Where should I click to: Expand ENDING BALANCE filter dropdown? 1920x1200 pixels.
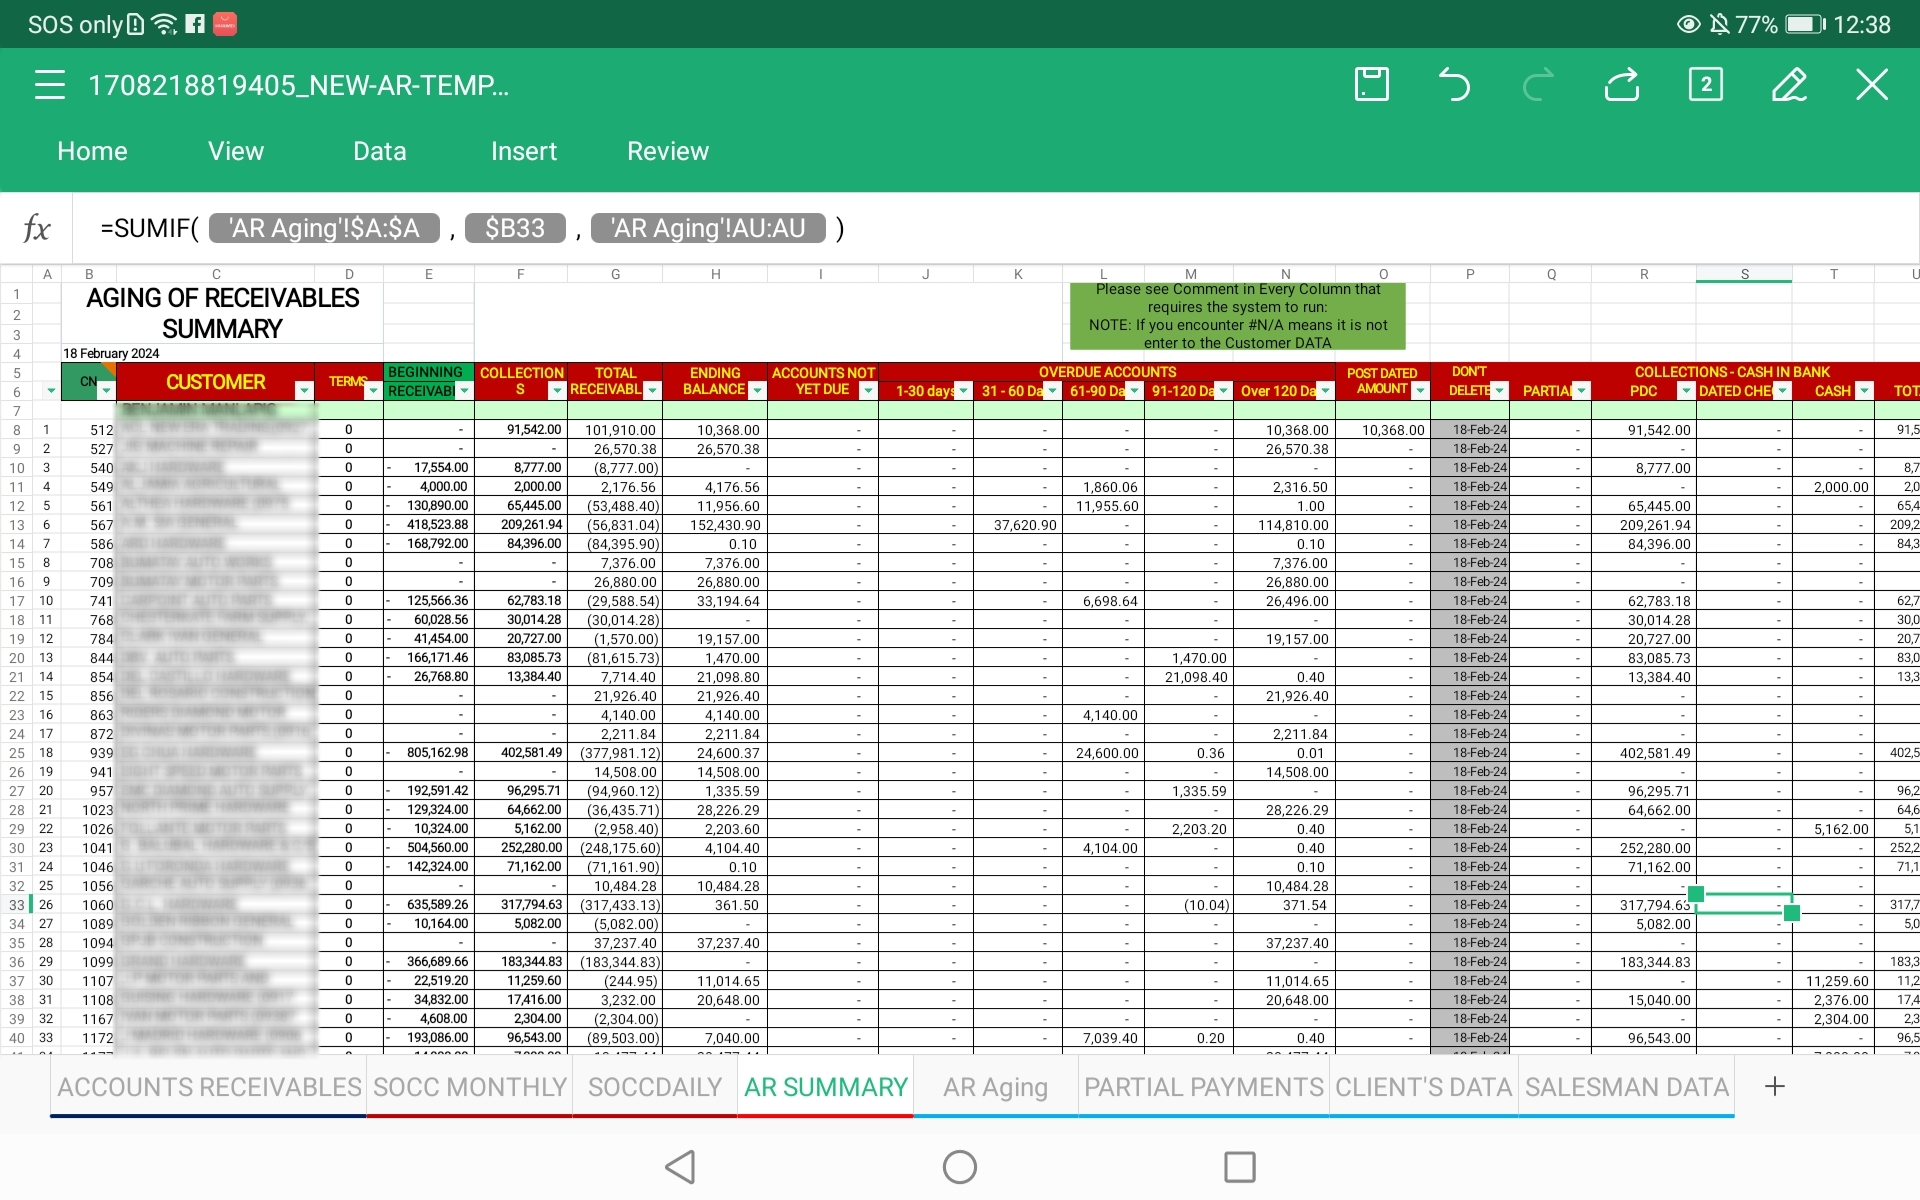[757, 391]
